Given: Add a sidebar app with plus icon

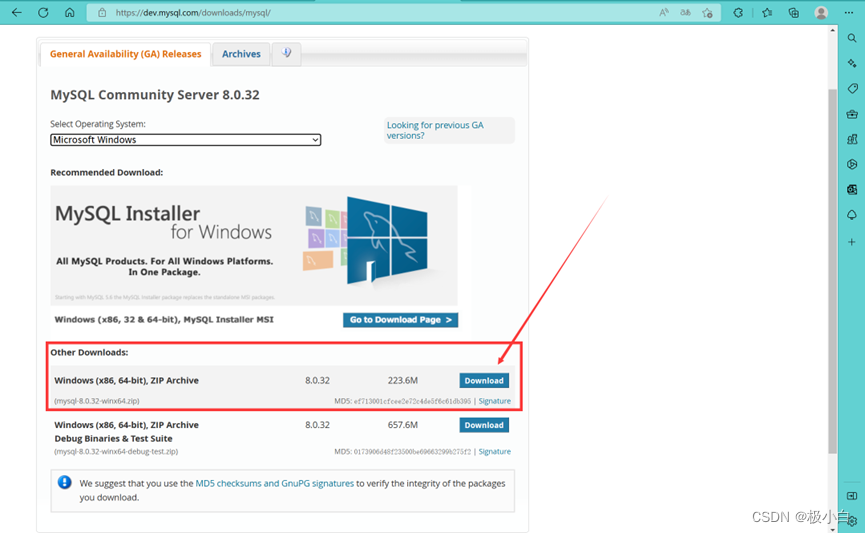Looking at the screenshot, I should pos(852,242).
